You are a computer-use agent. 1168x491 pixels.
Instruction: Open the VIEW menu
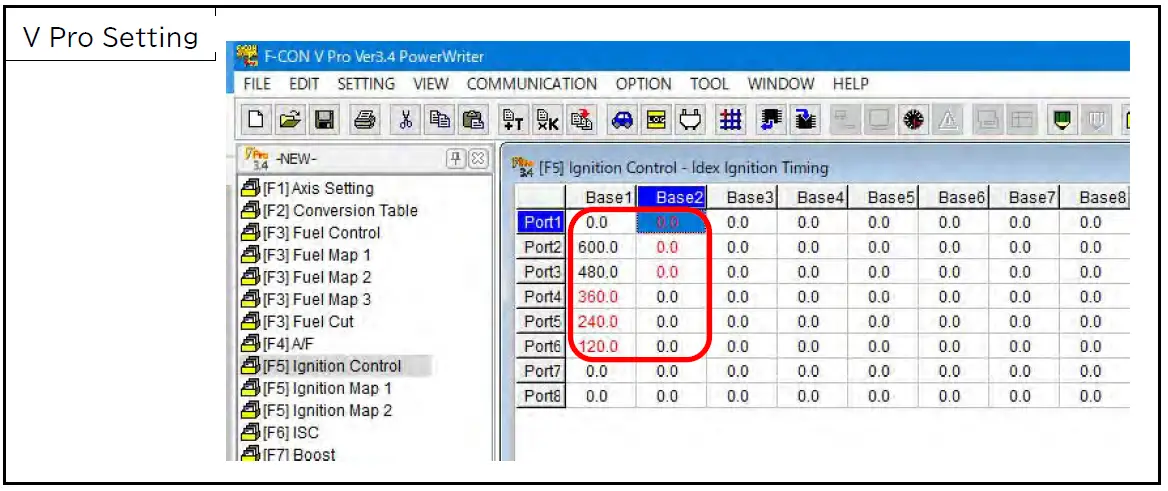tap(431, 84)
